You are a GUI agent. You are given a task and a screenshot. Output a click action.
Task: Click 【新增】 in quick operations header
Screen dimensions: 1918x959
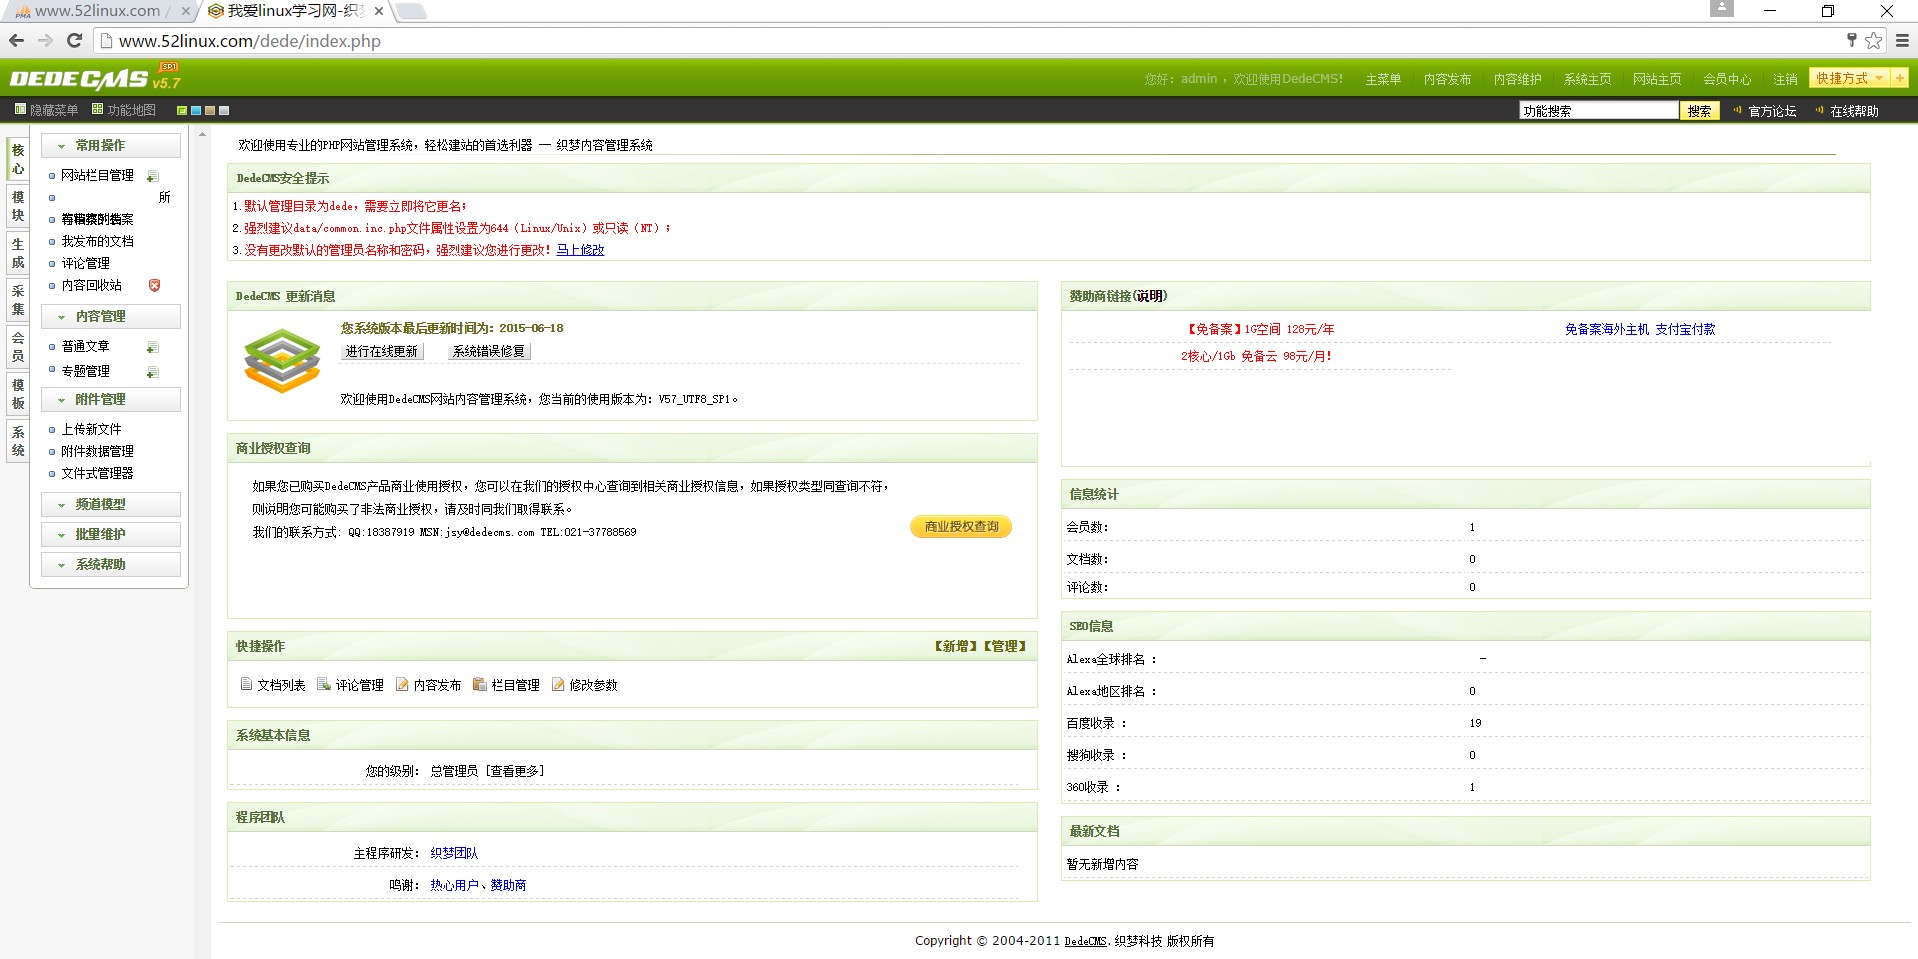(956, 646)
